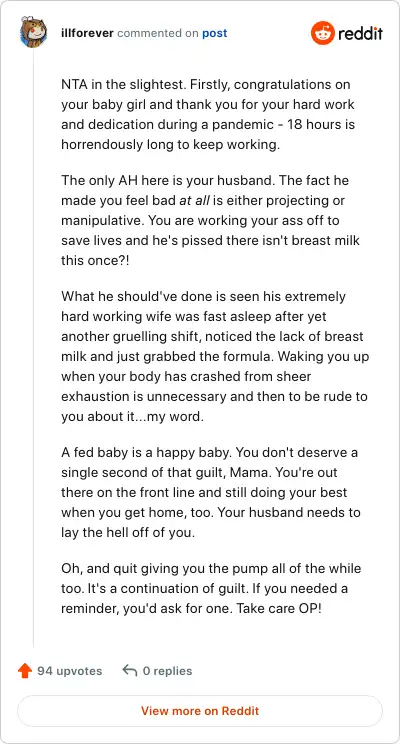
Task: Collapse comment via vertical thread line
Action: click(x=33, y=346)
